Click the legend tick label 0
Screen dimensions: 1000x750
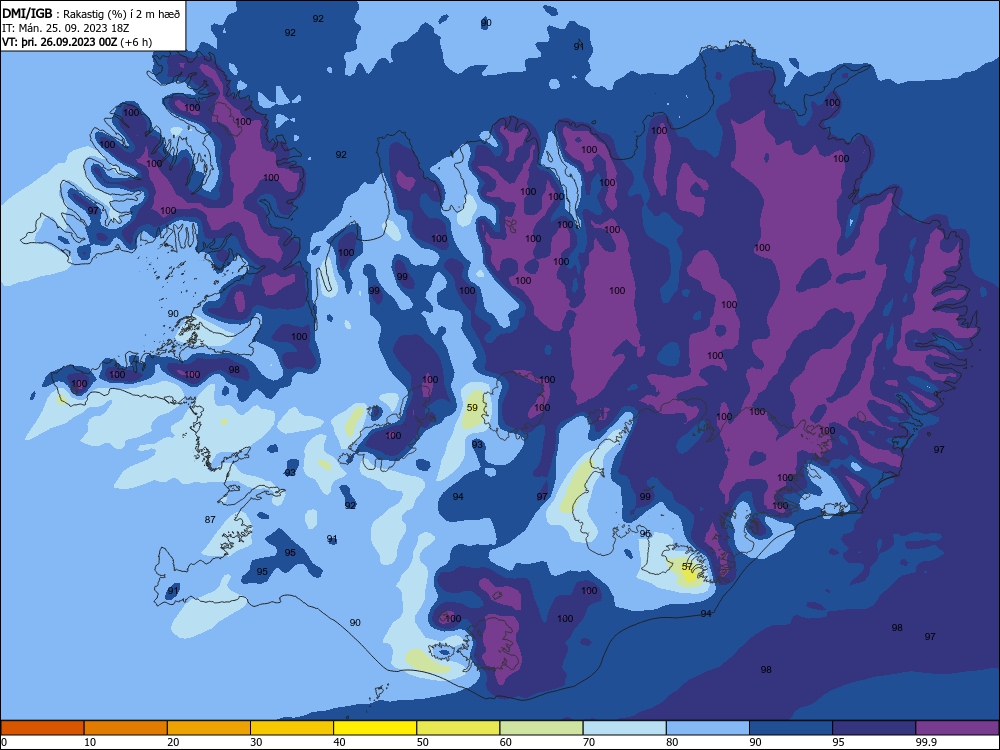point(4,742)
